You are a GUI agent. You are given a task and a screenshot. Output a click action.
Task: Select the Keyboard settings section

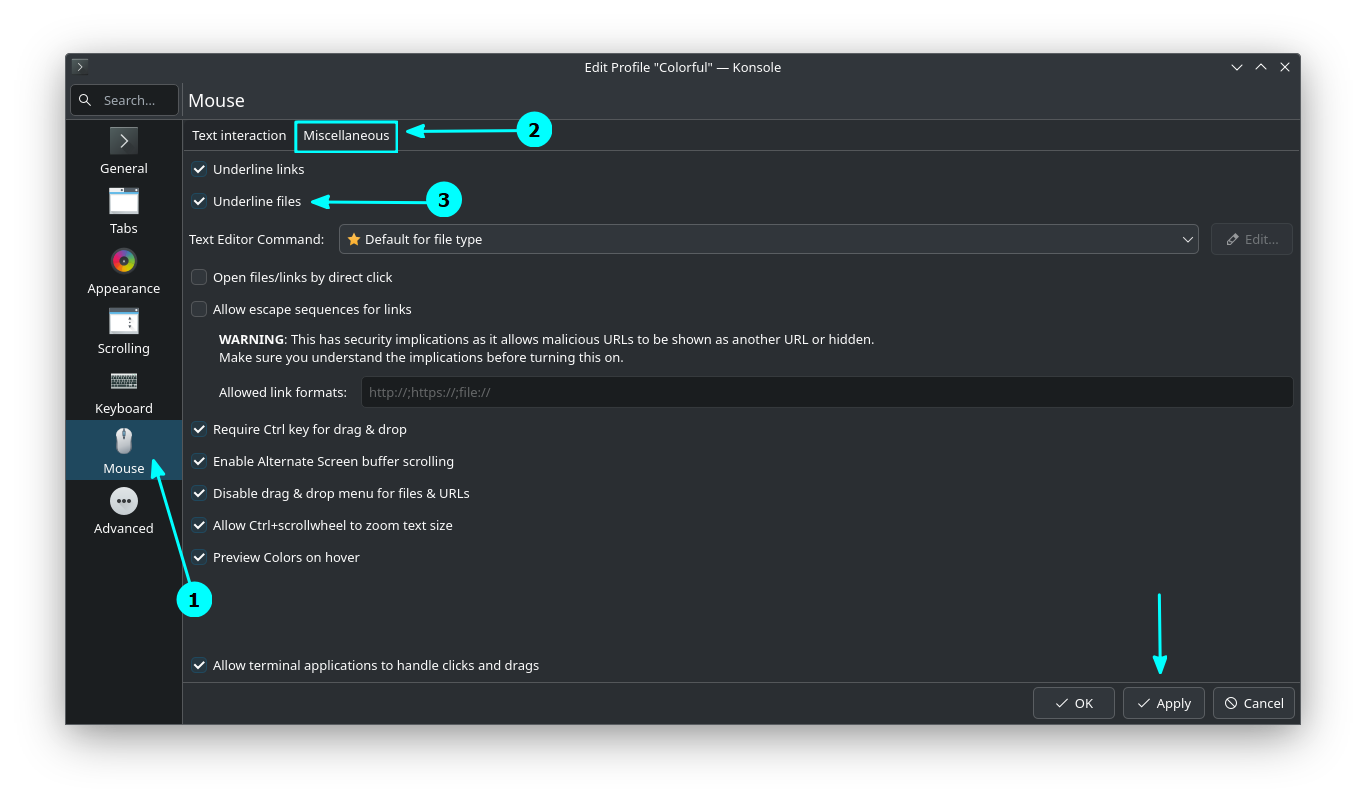123,392
